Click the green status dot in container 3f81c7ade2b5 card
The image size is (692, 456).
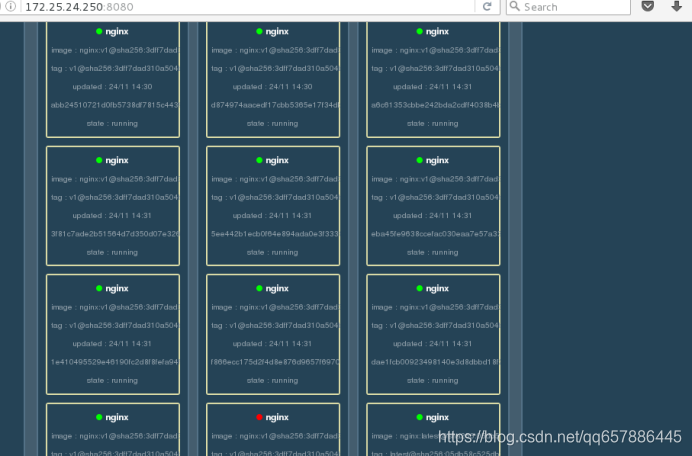[x=99, y=160]
